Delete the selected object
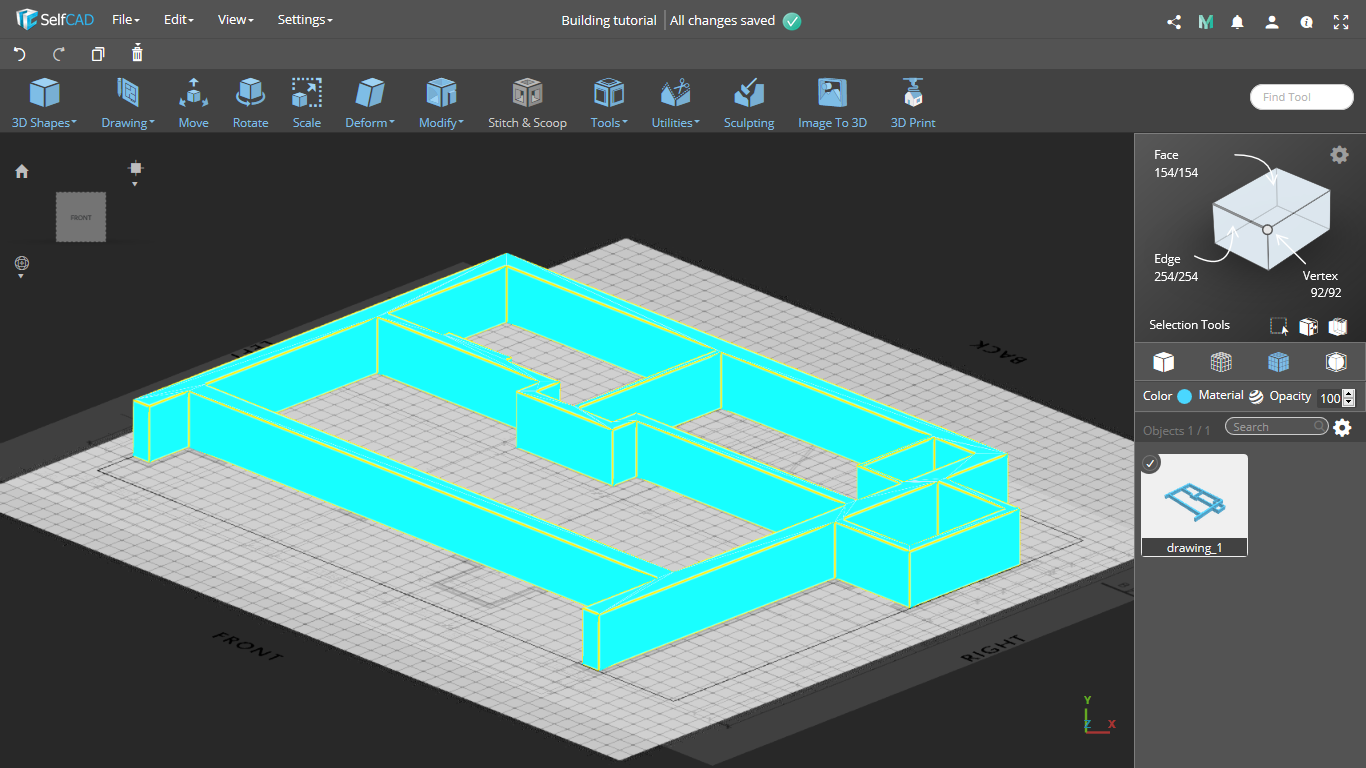1366x768 pixels. pyautogui.click(x=137, y=53)
